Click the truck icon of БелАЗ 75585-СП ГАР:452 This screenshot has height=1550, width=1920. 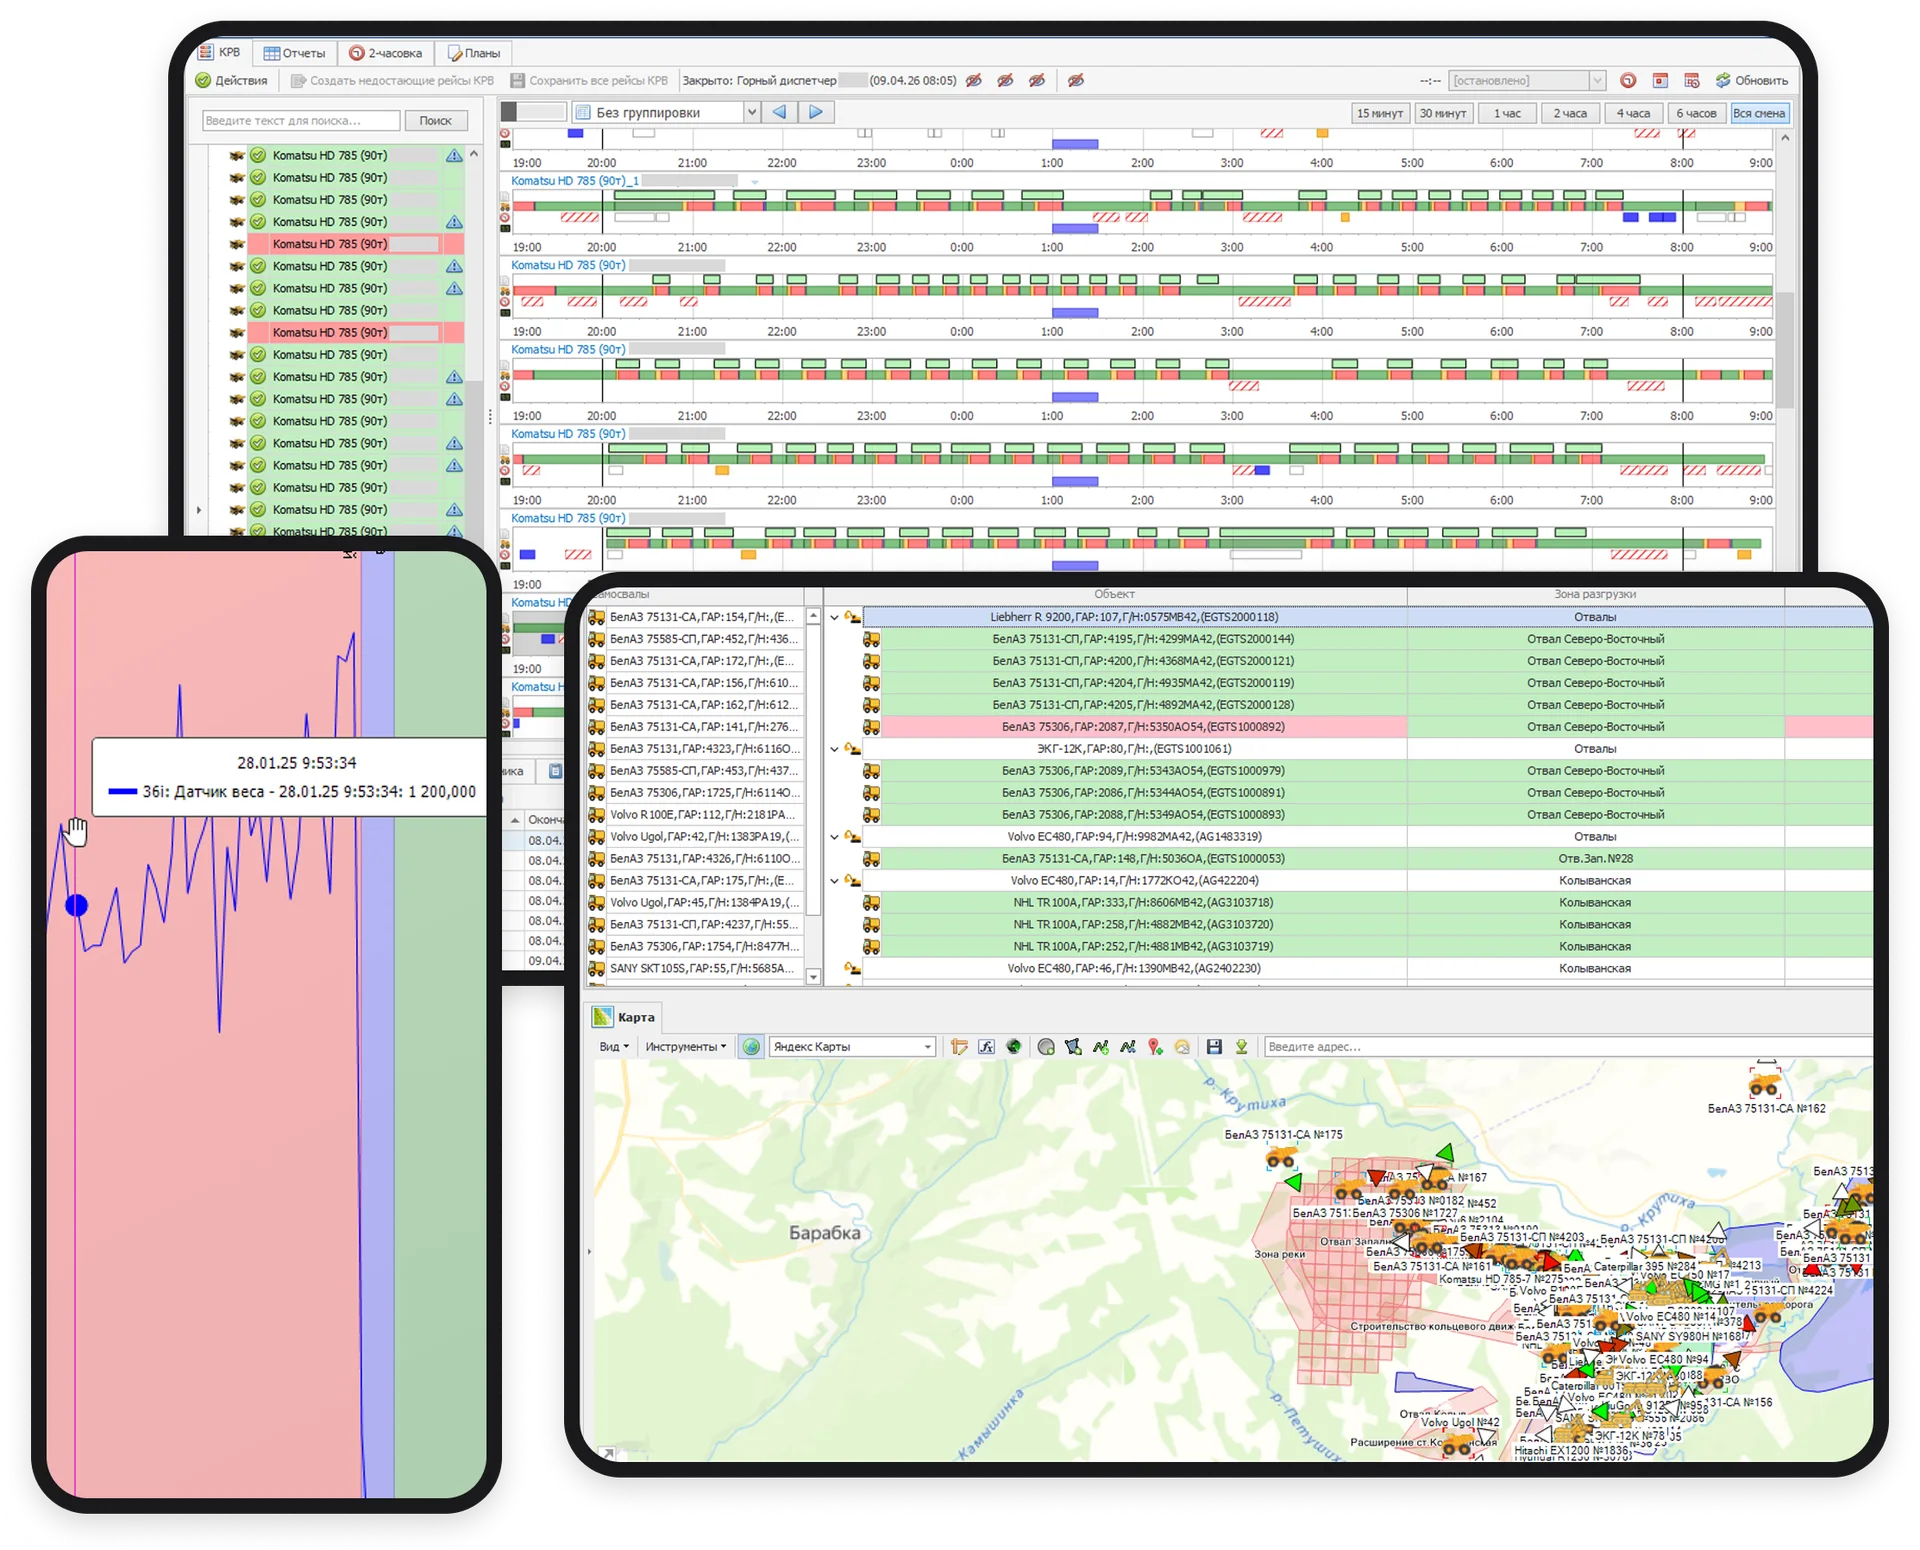tap(597, 639)
